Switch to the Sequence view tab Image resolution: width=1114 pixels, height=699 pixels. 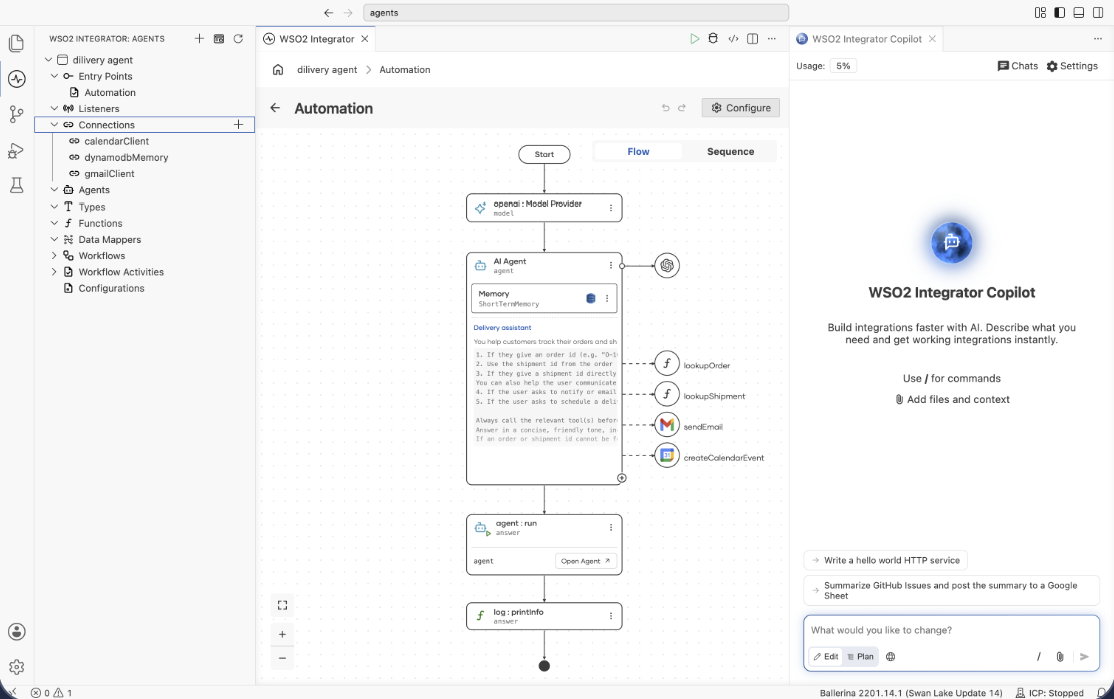730,151
